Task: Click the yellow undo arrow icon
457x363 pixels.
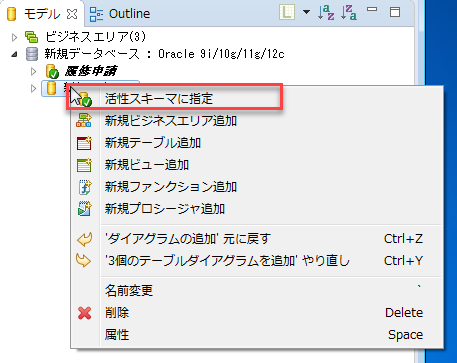Action: tap(84, 239)
